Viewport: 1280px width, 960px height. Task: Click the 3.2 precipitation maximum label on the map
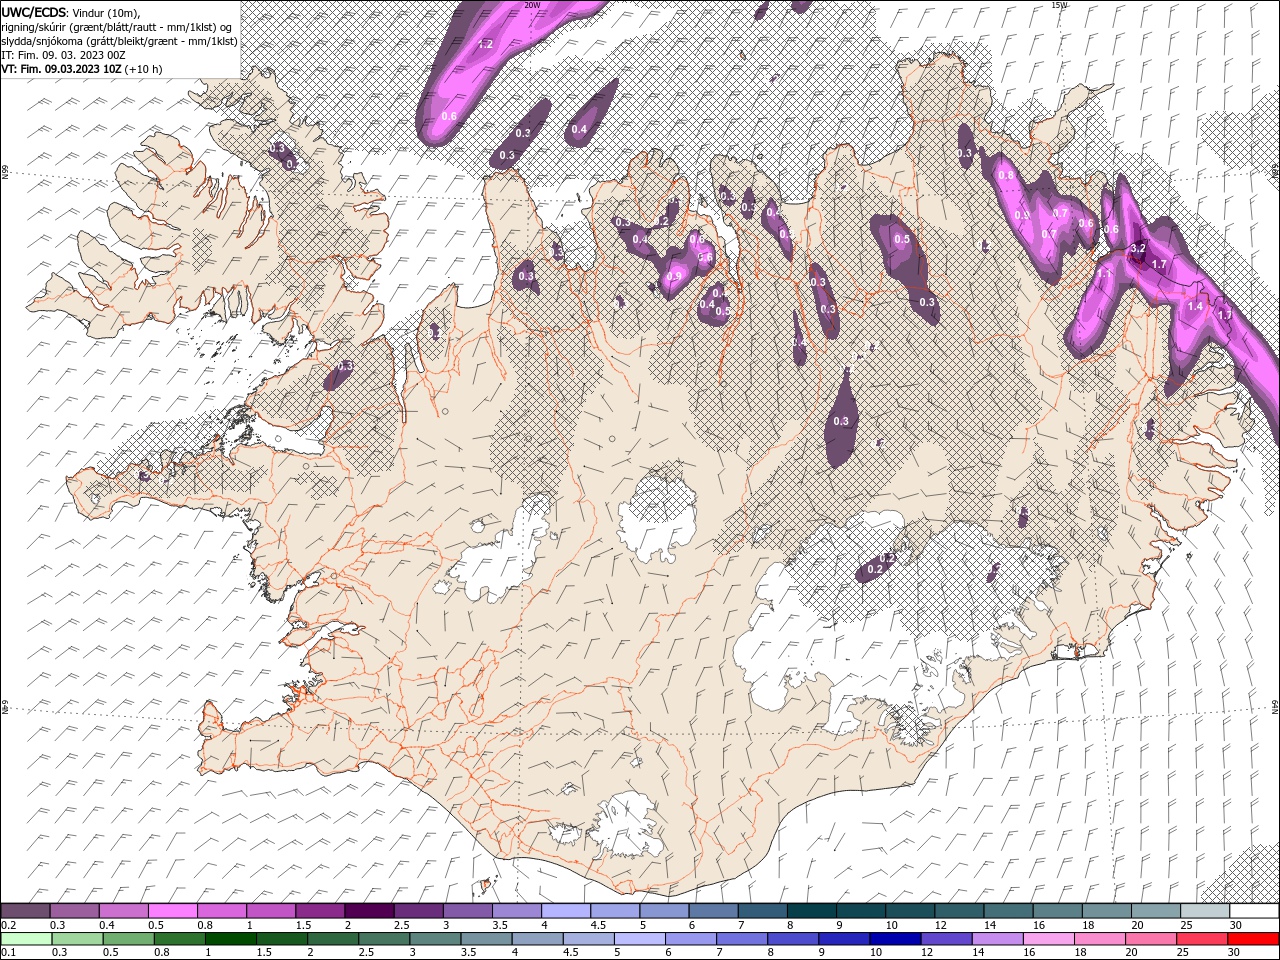coord(1138,248)
